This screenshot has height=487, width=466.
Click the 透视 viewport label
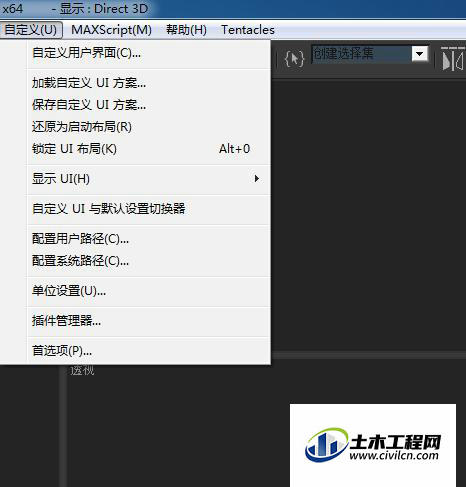coord(82,371)
